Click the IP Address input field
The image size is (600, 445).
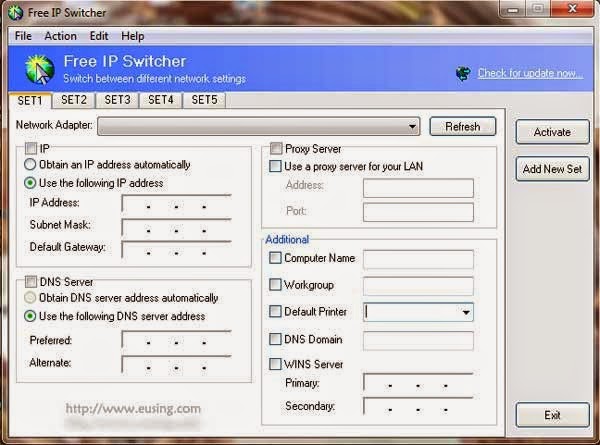pyautogui.click(x=176, y=203)
